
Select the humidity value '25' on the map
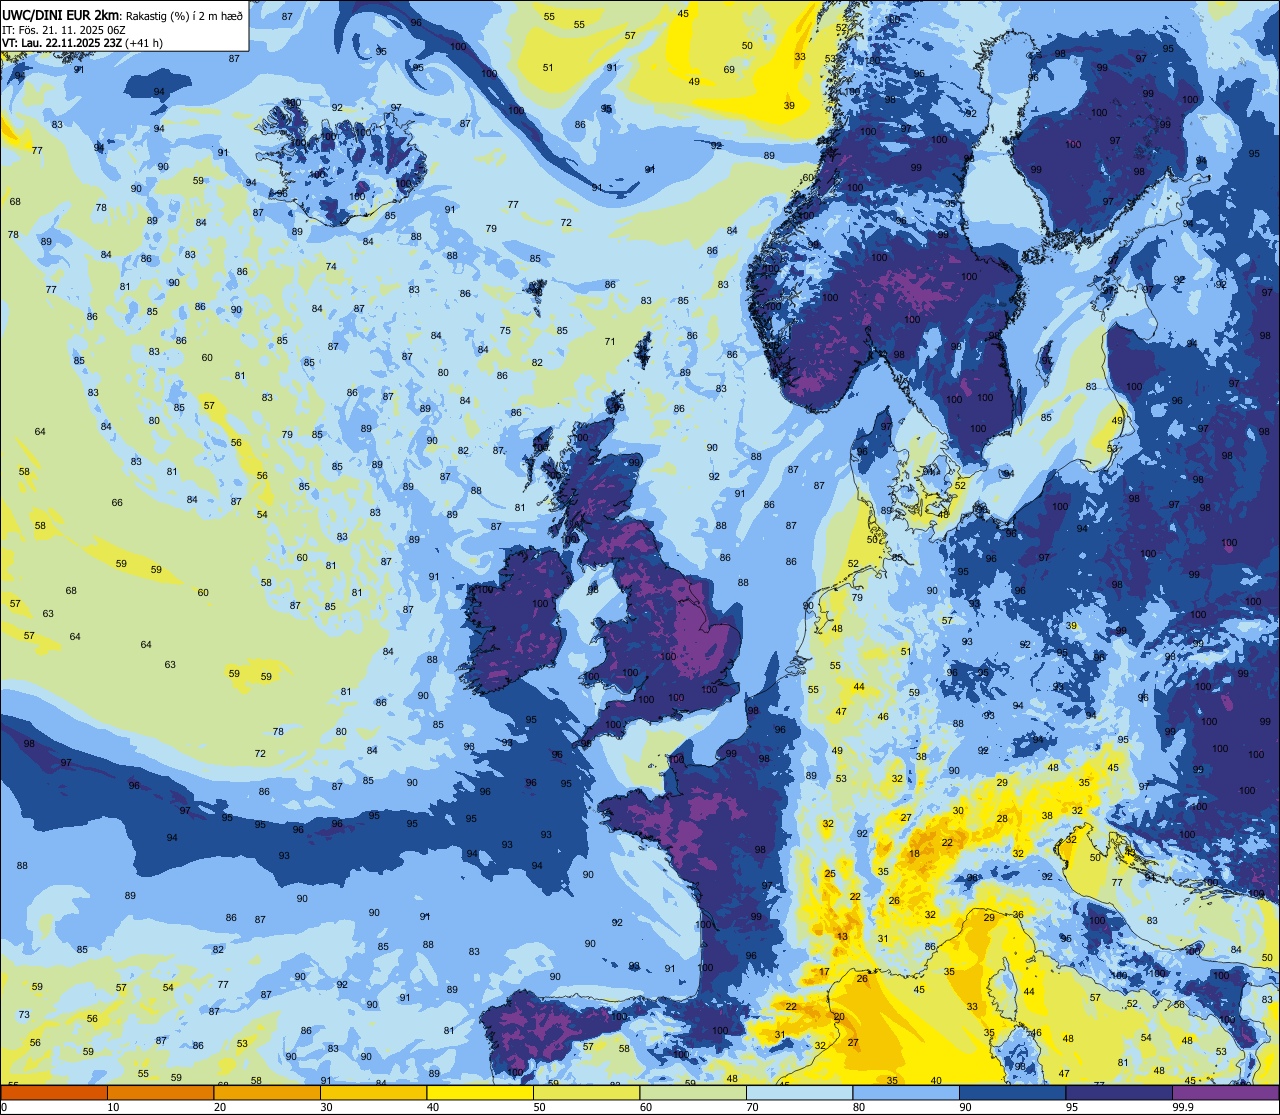[829, 873]
